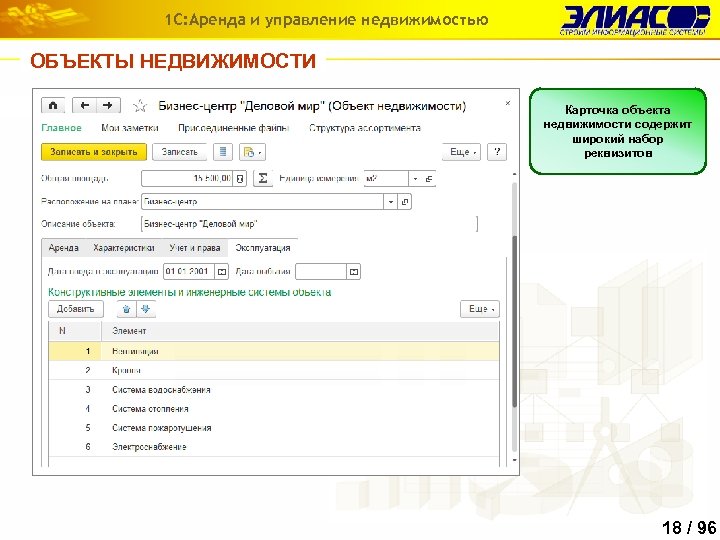Switch to the Характеристики tab
The height and width of the screenshot is (540, 720).
pyautogui.click(x=124, y=248)
